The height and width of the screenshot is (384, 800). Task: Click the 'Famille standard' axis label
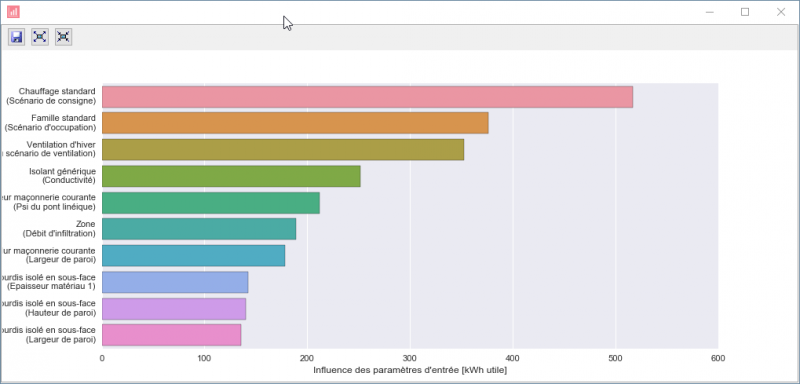(x=63, y=118)
